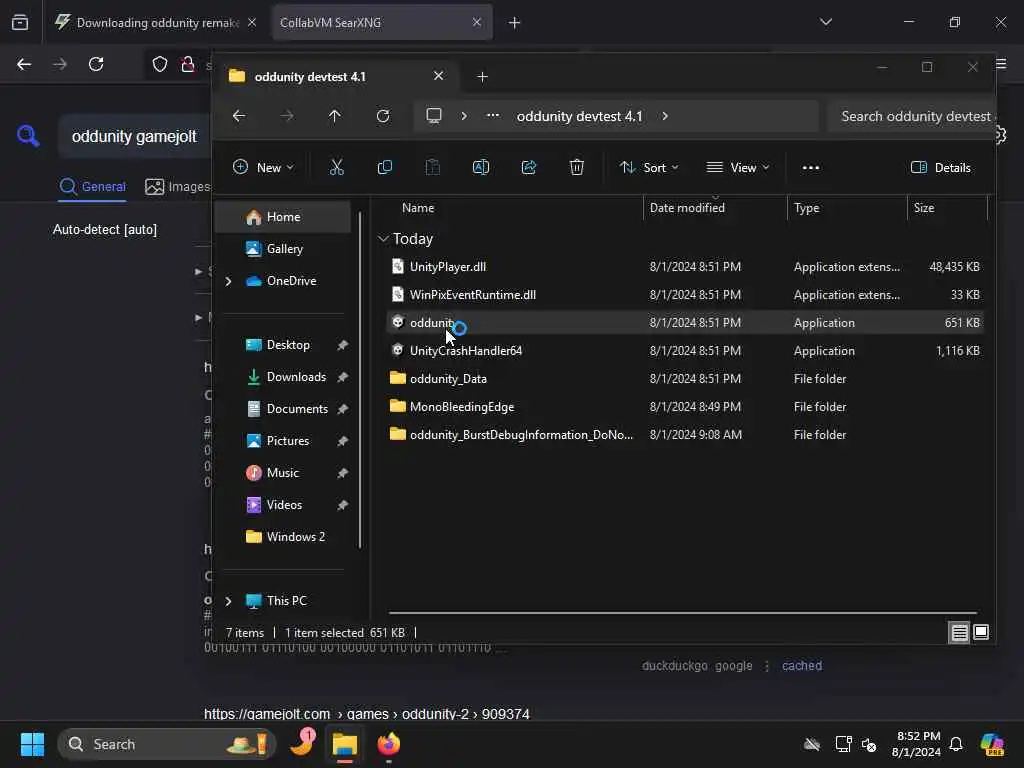Refresh the File Explorer folder view
This screenshot has width=1024, height=768.
coord(383,116)
